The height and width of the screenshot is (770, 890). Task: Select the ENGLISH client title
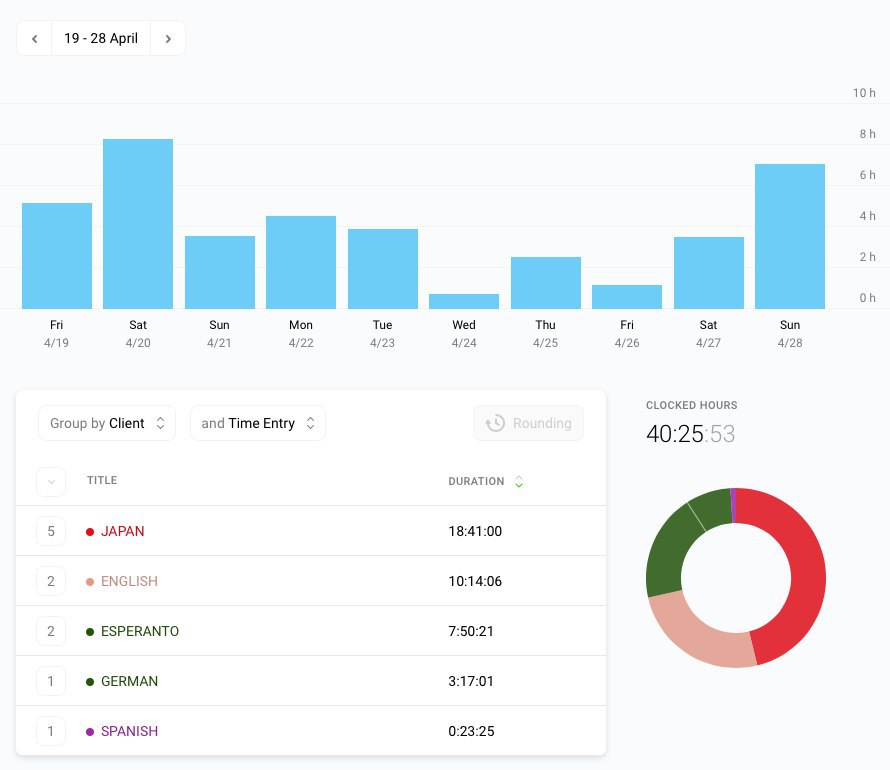129,581
